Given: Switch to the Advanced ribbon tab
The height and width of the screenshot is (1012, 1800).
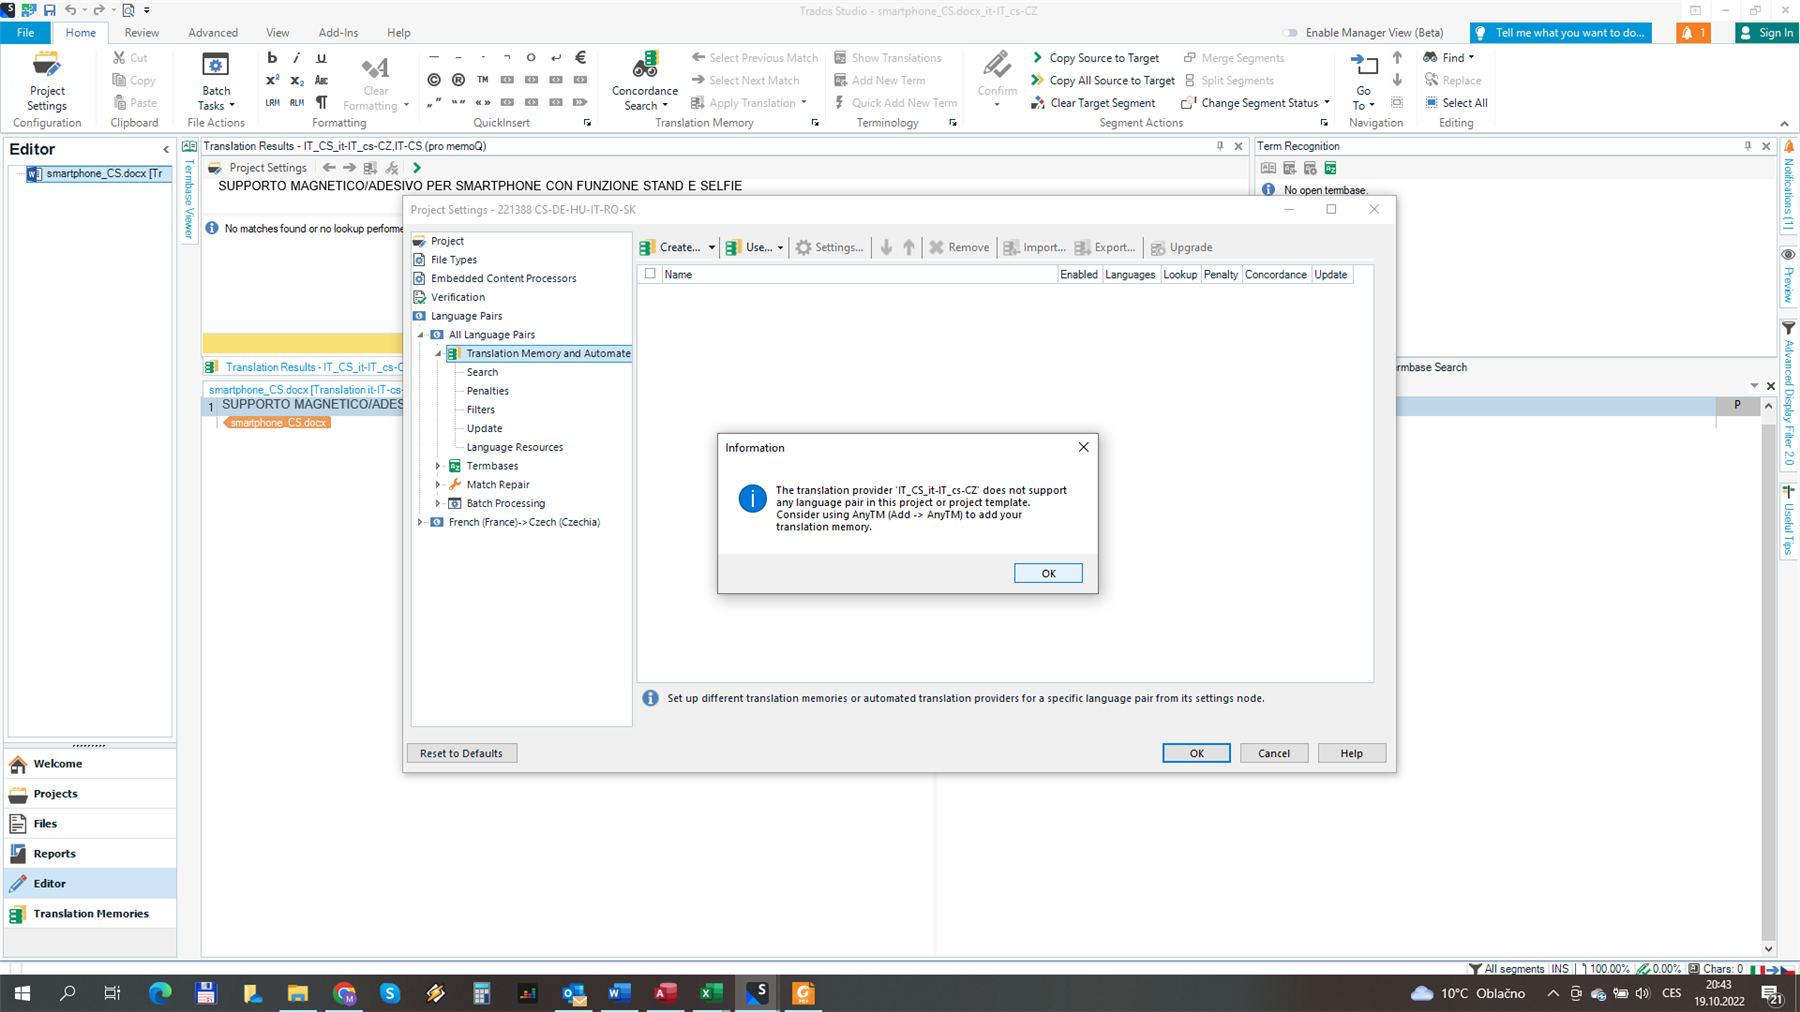Looking at the screenshot, I should [213, 33].
